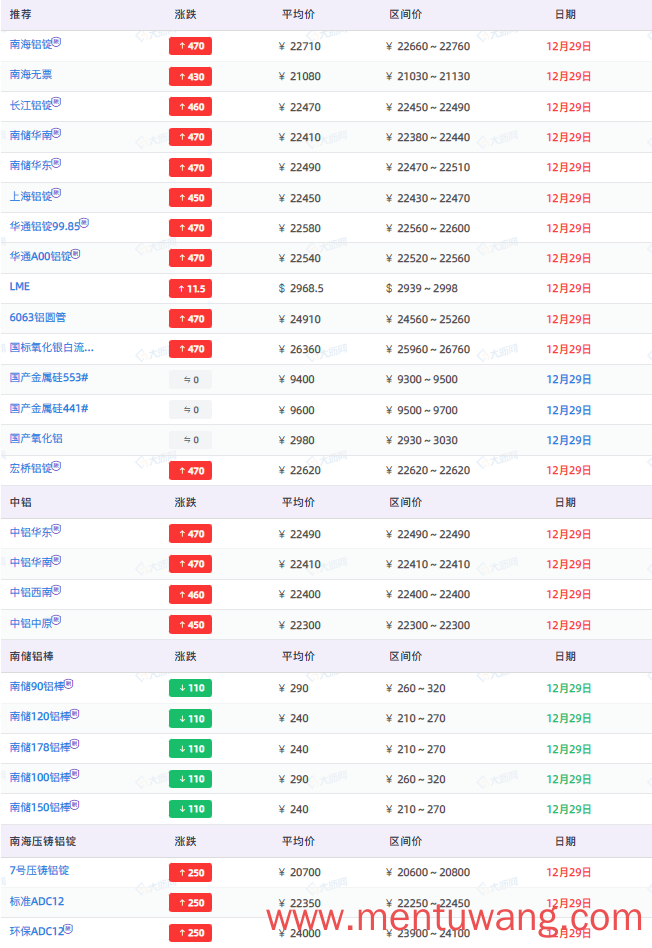
Task: Open the 南海铝锭 price link
Action: pyautogui.click(x=31, y=45)
